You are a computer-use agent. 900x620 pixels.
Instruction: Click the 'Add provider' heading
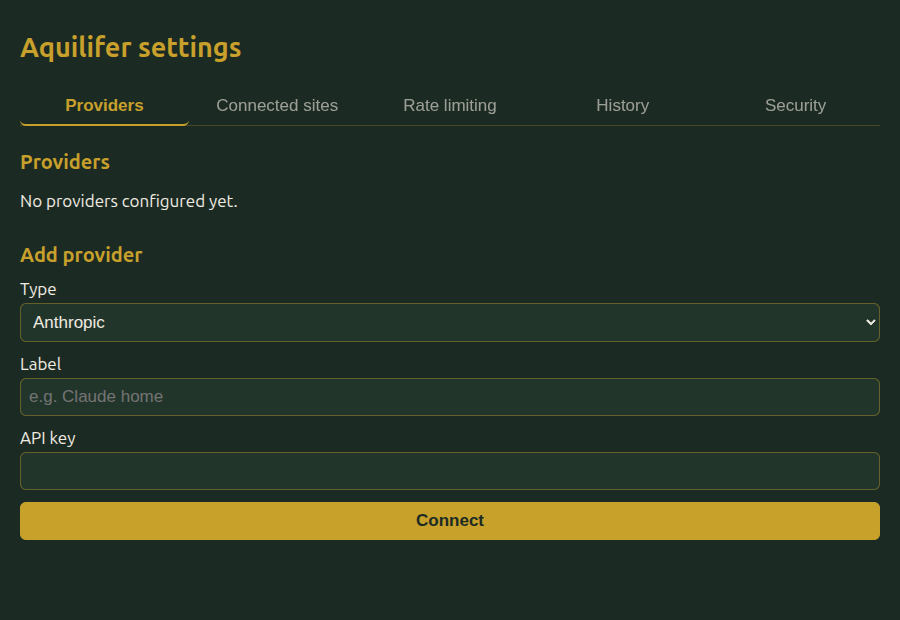[82, 255]
